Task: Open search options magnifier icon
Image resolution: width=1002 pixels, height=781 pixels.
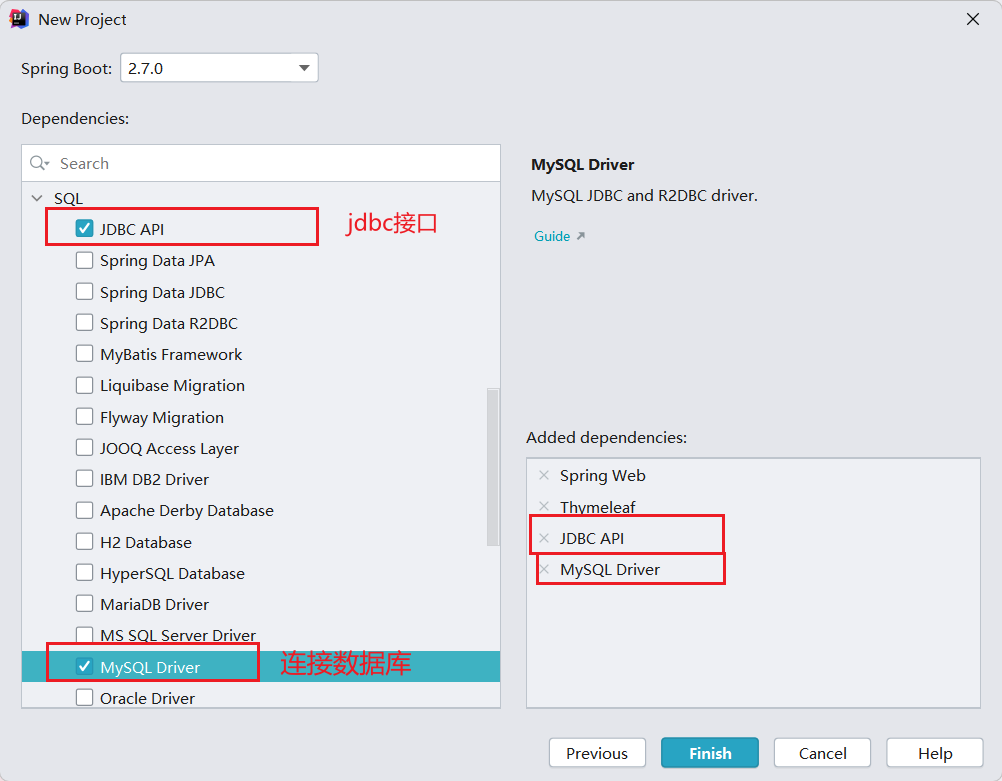Action: click(x=39, y=163)
